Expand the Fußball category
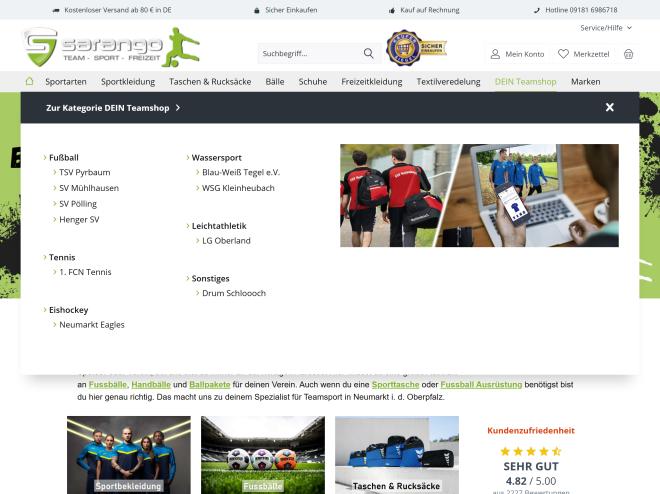Viewport: 660px width, 494px height. [63, 157]
